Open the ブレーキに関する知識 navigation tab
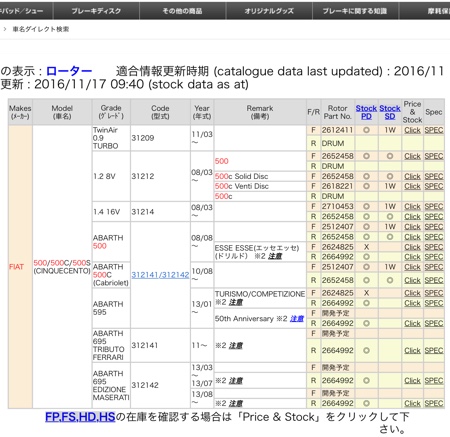Screen dimensions: 450x437 click(x=355, y=11)
